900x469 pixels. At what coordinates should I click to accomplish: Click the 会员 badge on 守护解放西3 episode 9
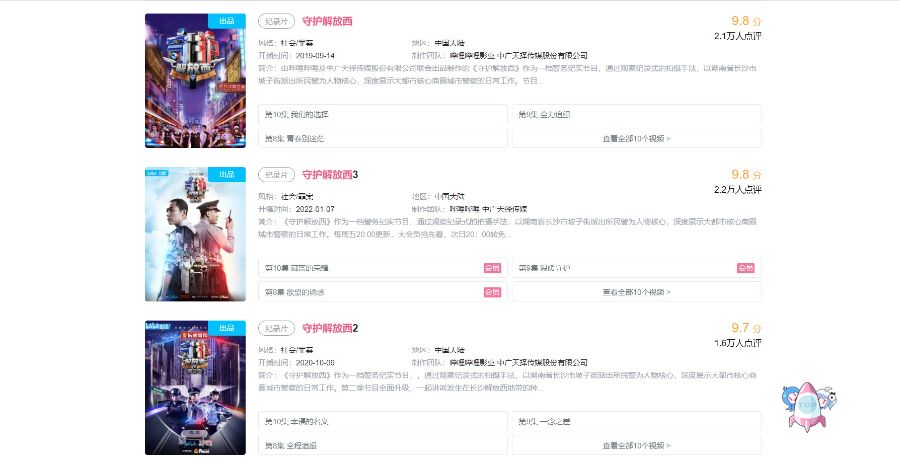click(746, 268)
